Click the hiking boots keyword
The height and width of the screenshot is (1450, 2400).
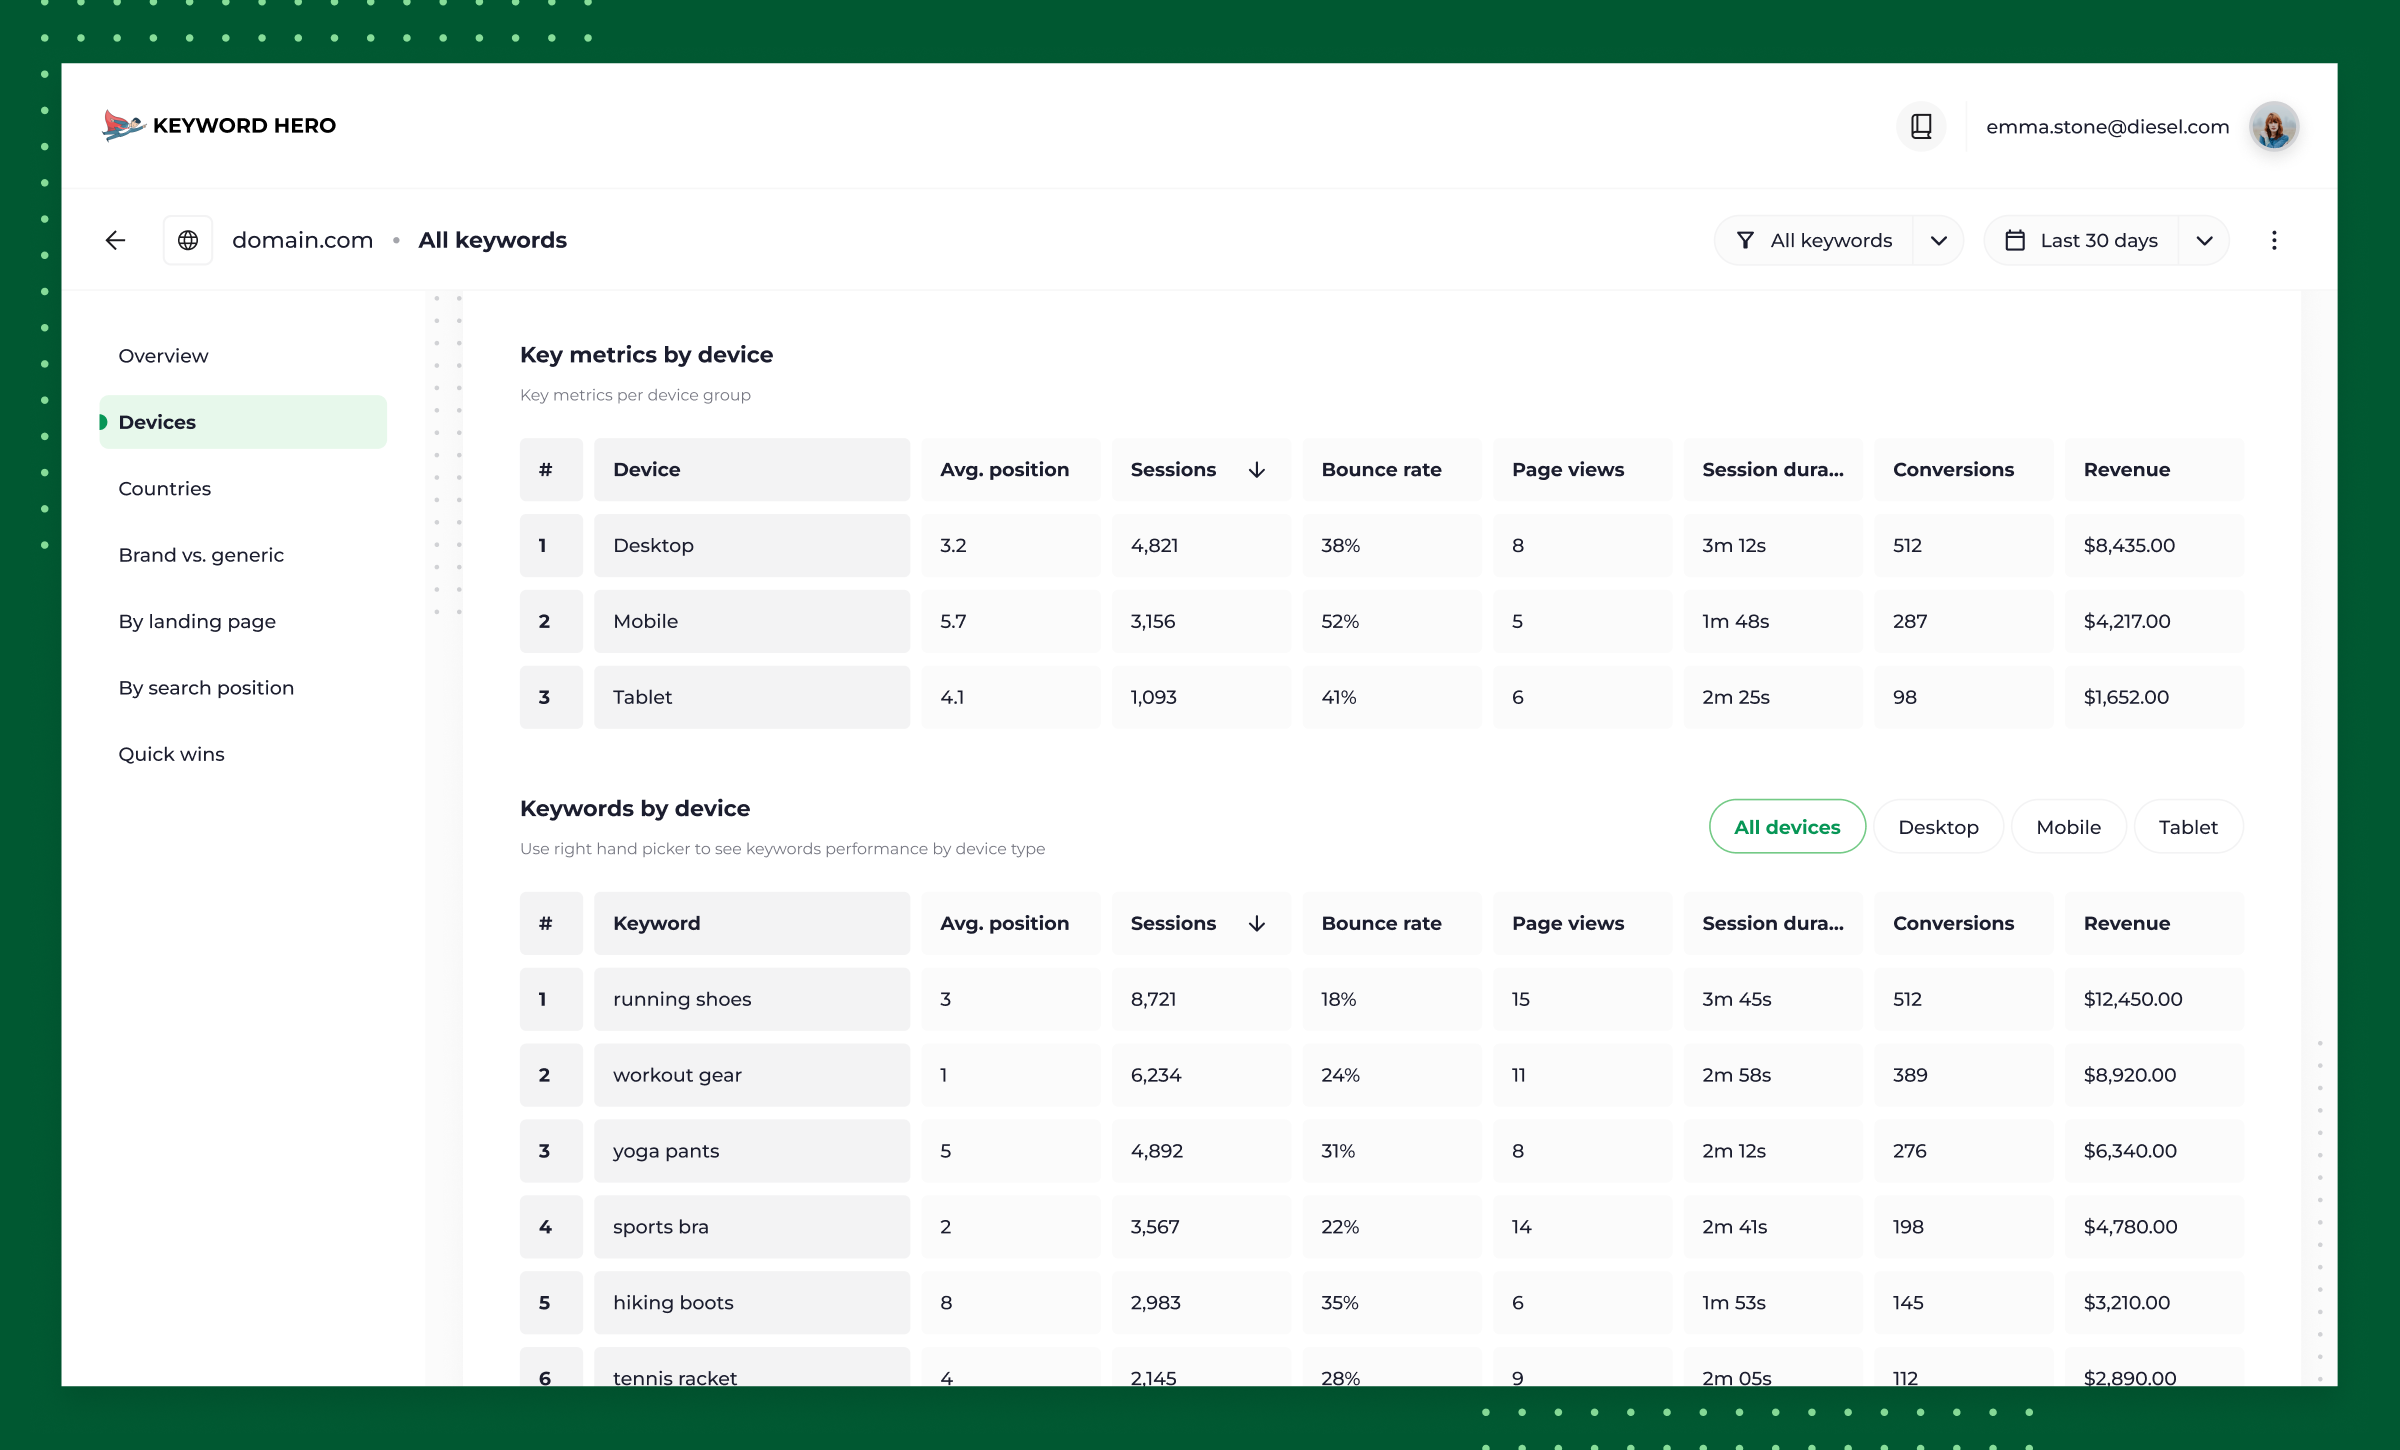pos(752,1303)
